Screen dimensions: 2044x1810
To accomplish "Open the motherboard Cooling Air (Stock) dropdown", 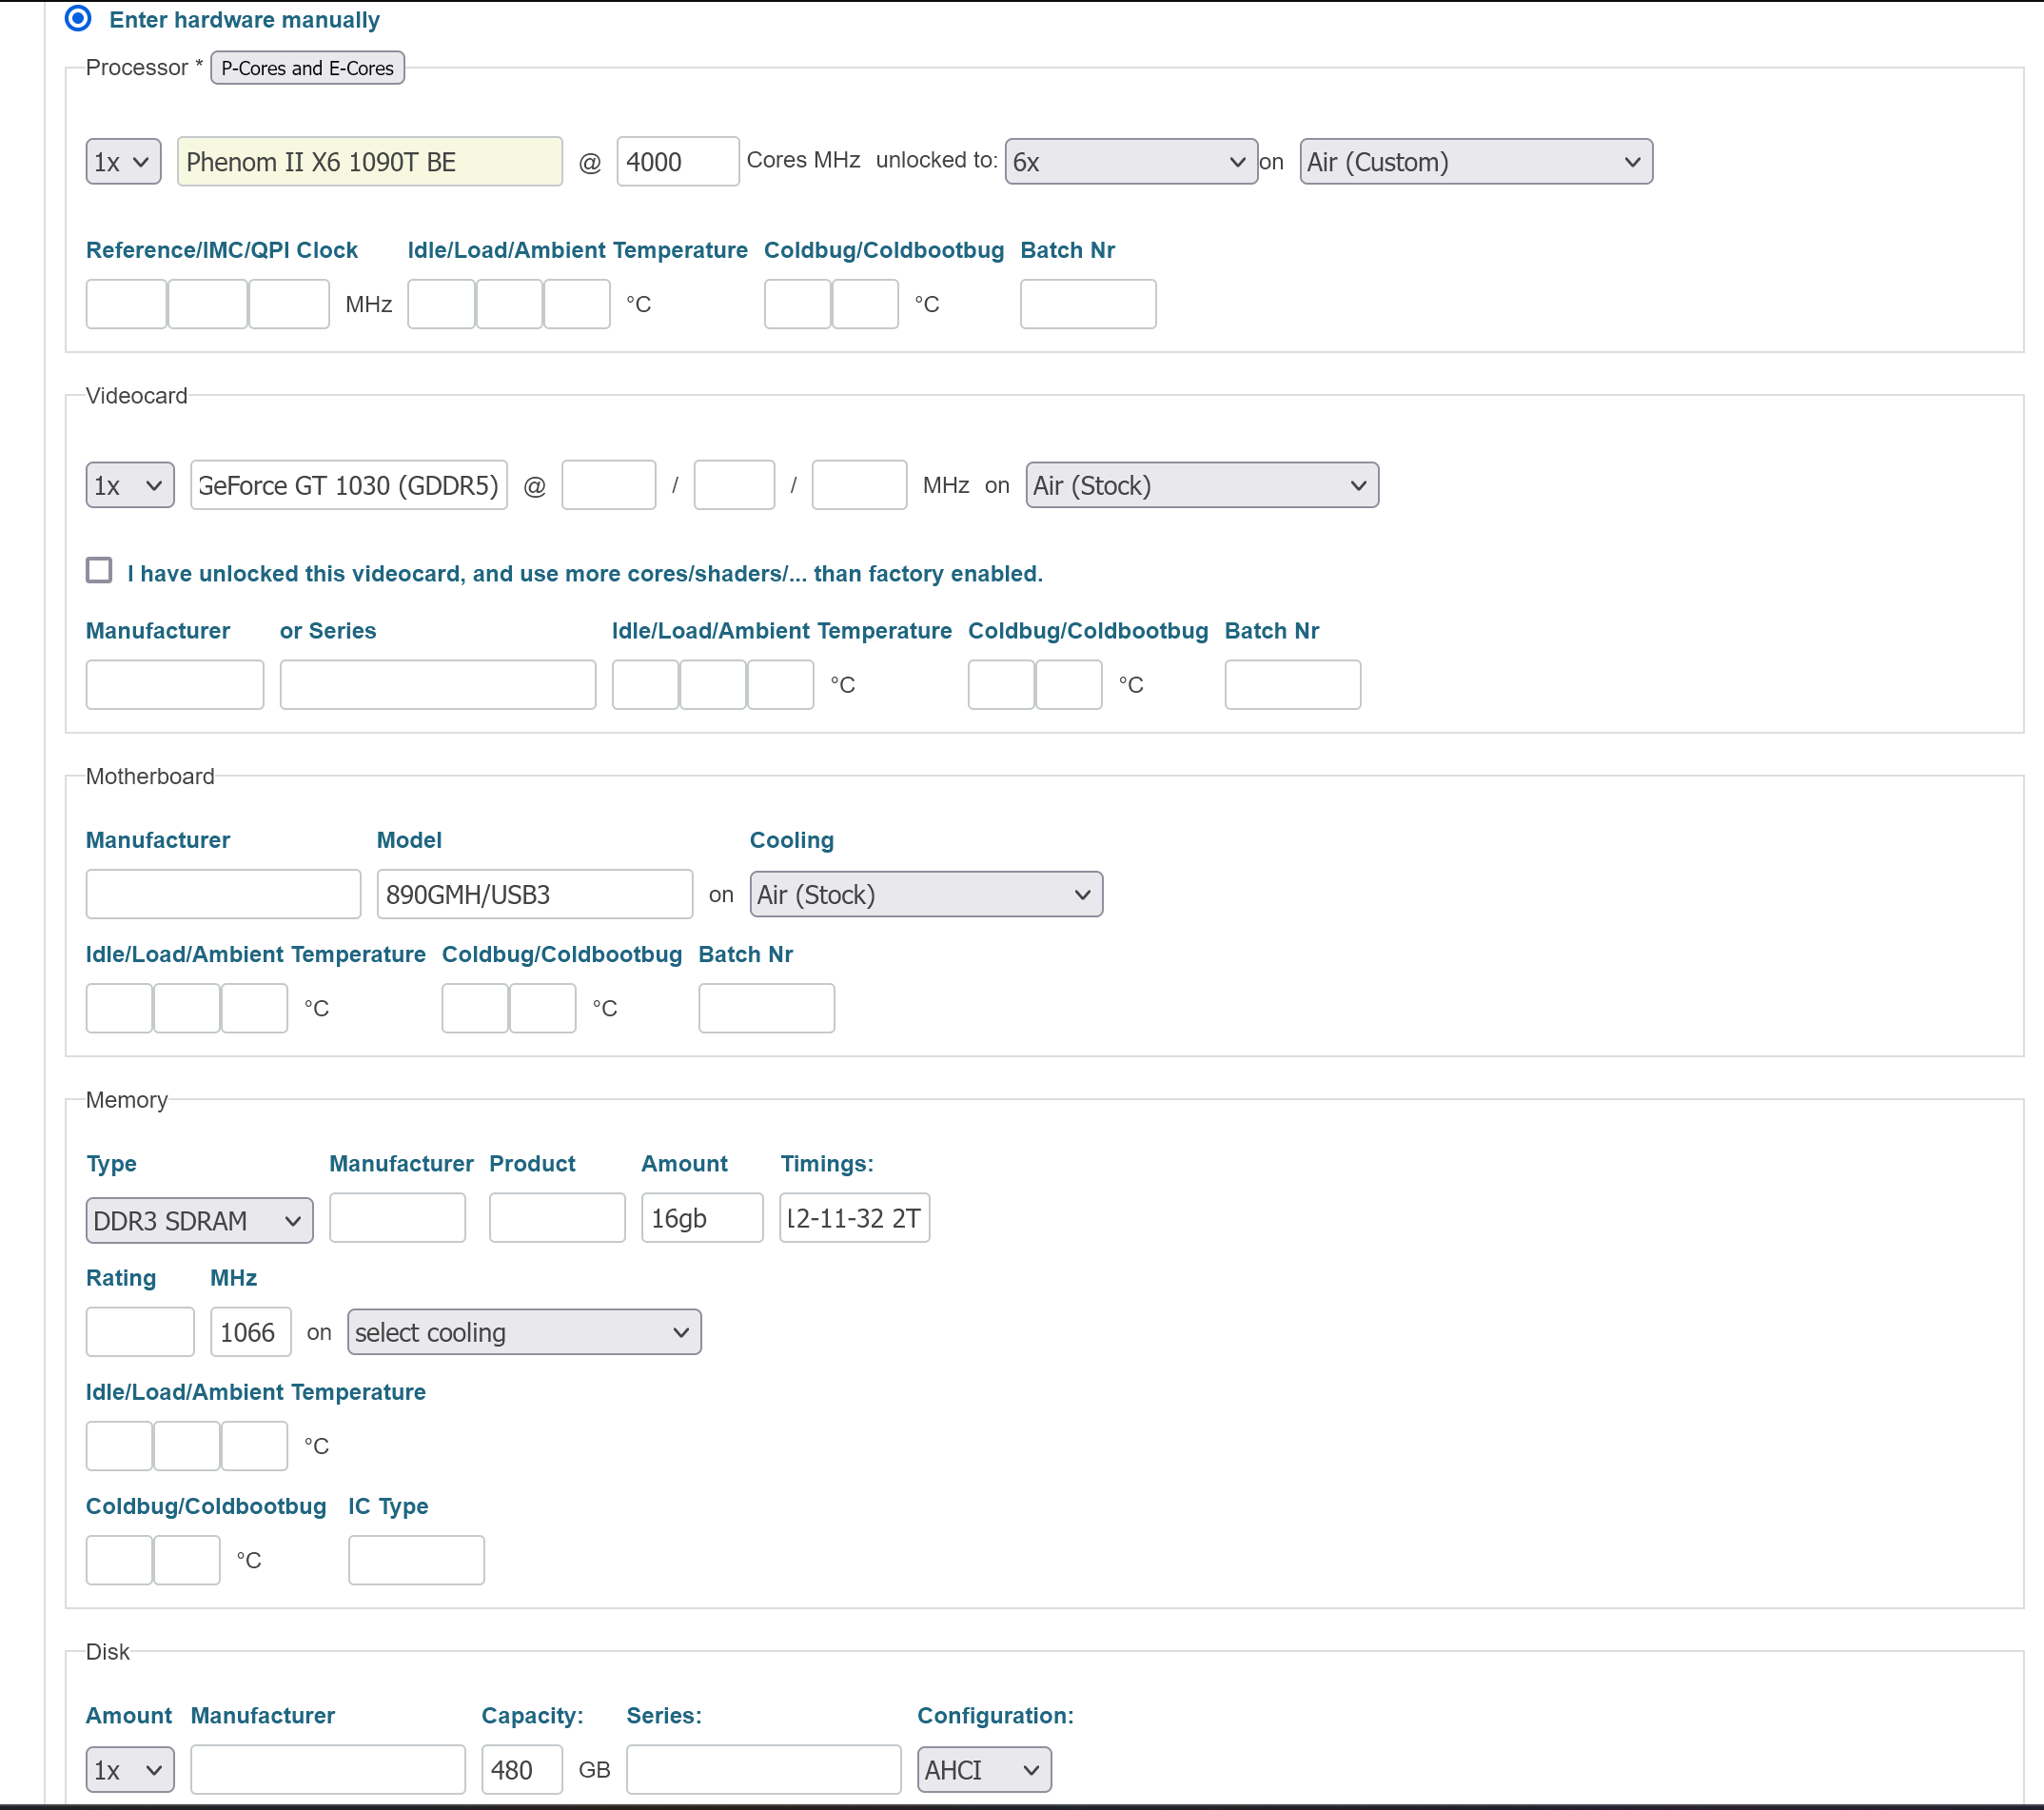I will click(925, 894).
